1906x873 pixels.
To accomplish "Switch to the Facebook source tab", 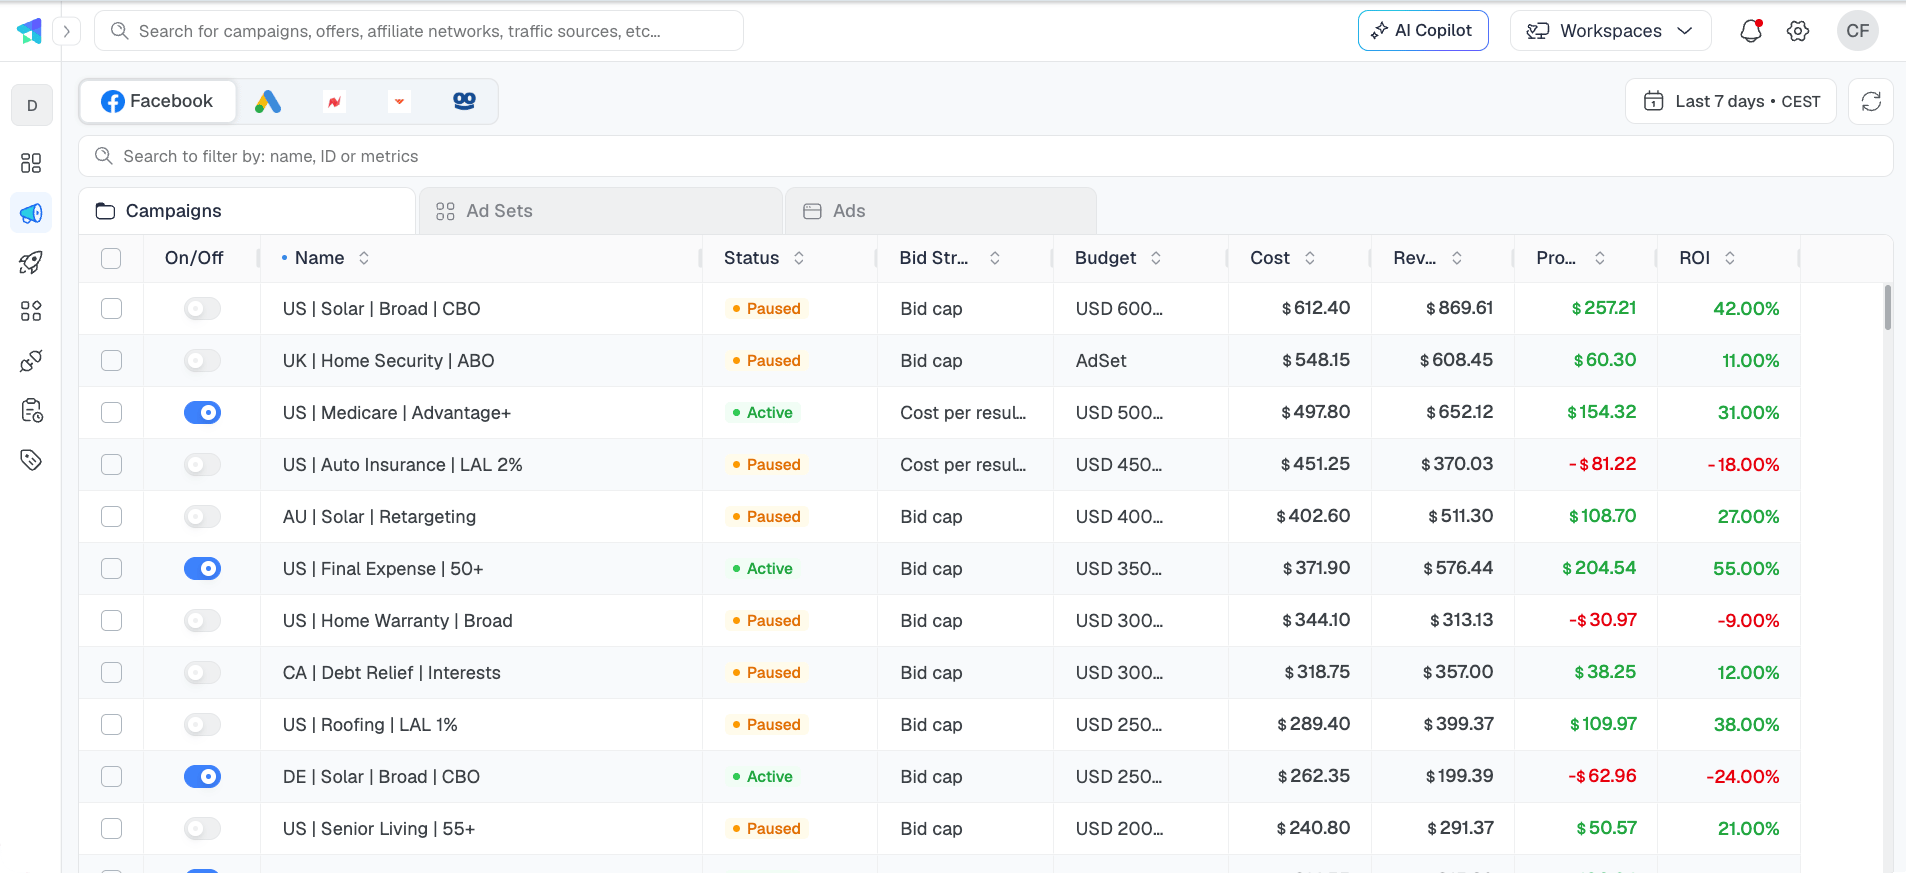I will pyautogui.click(x=158, y=101).
